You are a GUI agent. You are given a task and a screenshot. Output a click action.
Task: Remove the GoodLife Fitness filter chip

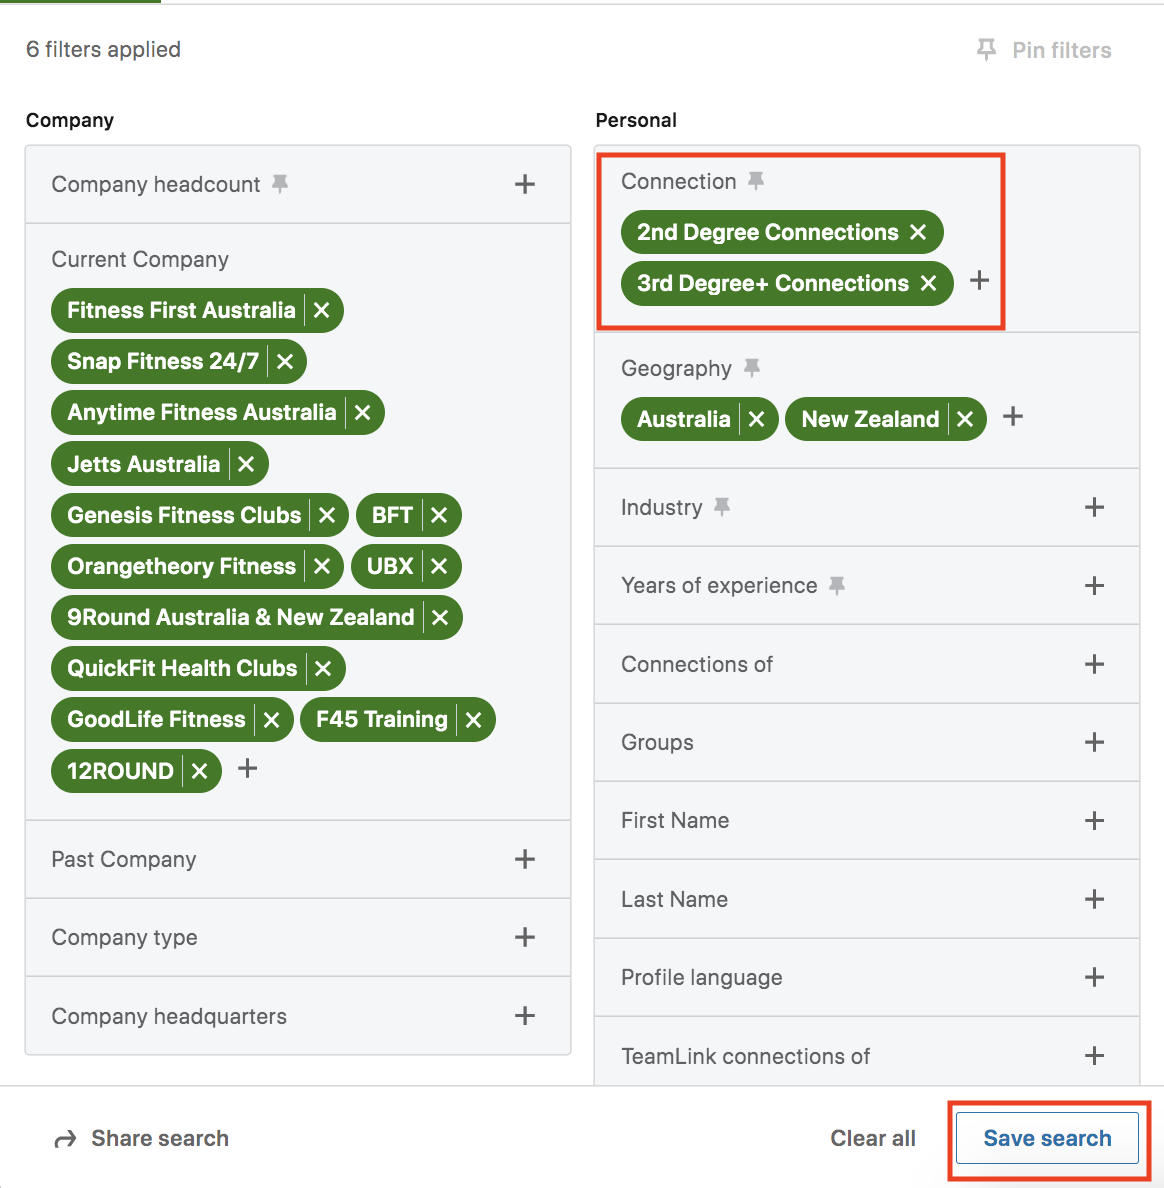click(x=271, y=720)
